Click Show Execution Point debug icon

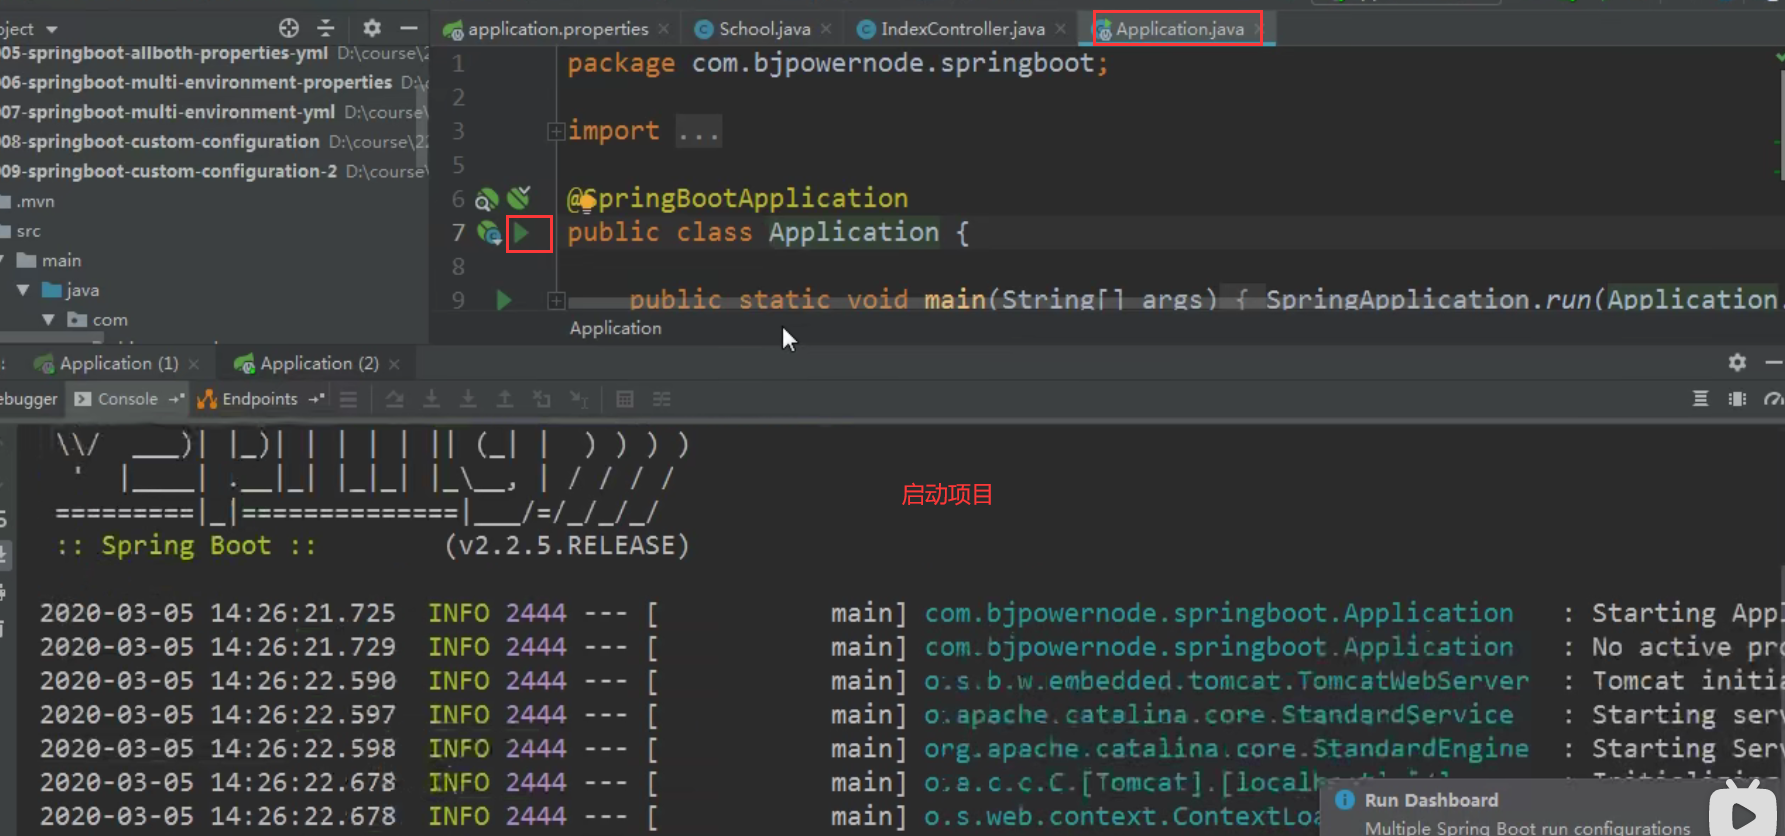(x=348, y=399)
